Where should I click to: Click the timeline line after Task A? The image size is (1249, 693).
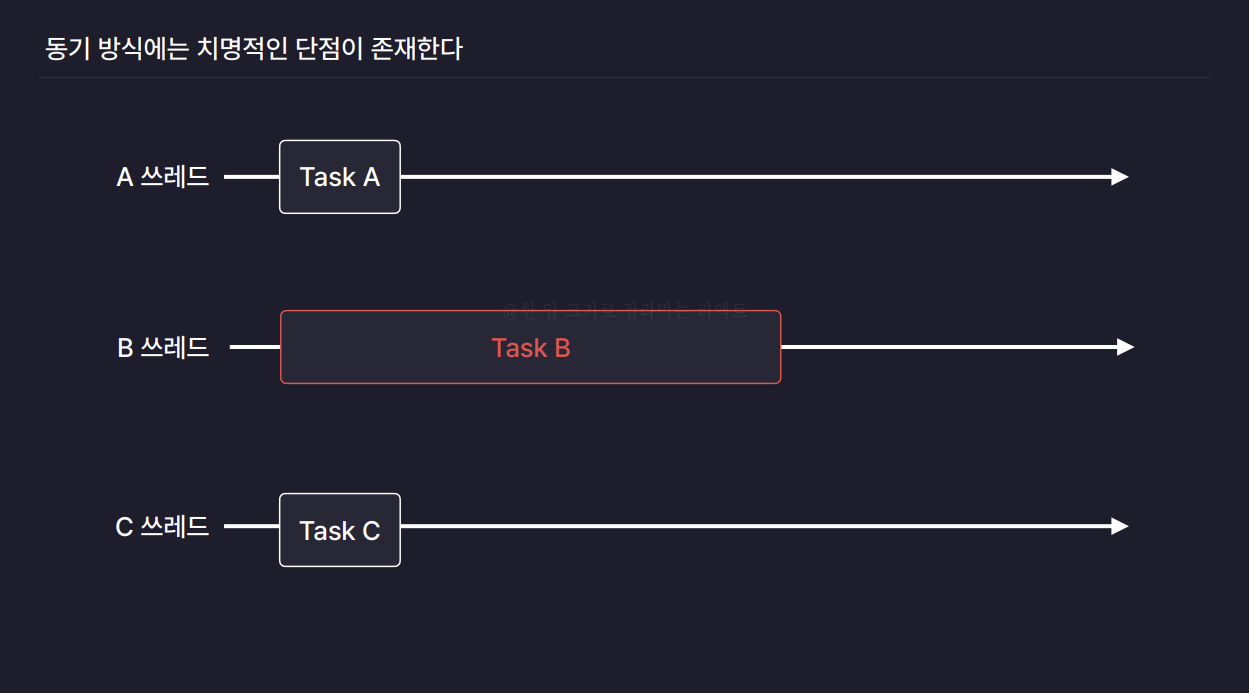[x=756, y=177]
